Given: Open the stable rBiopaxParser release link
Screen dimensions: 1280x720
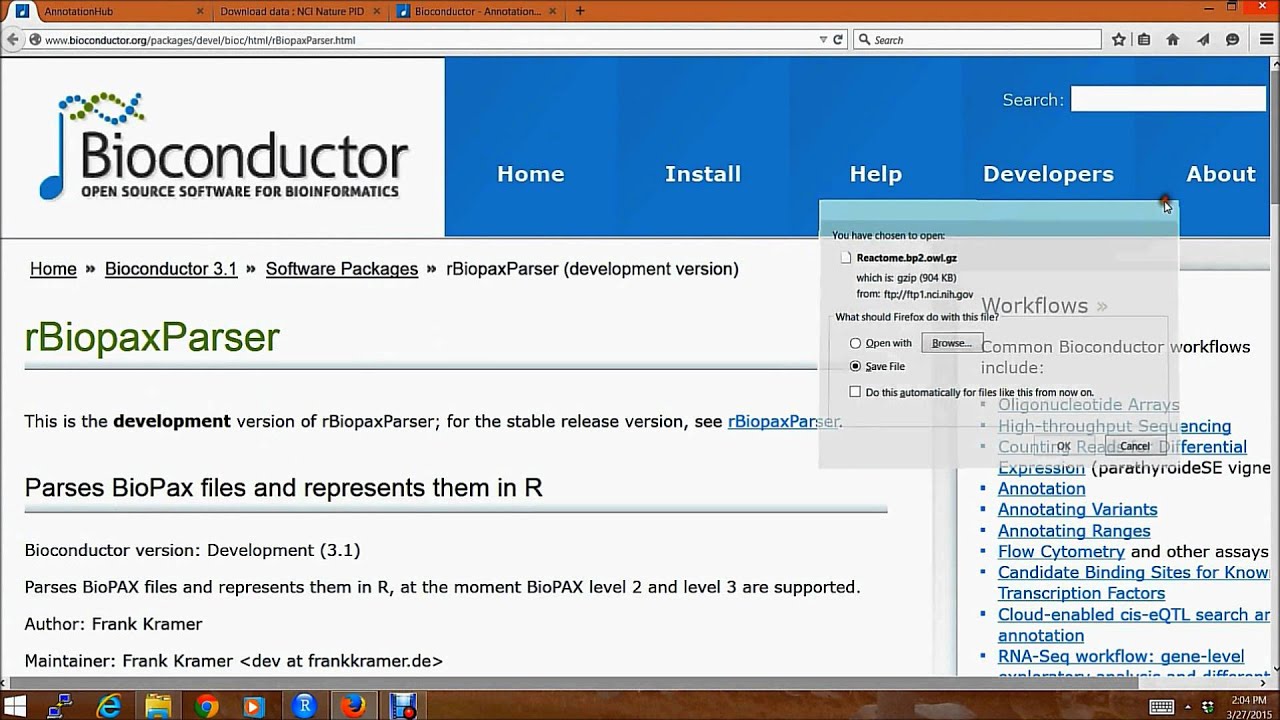Looking at the screenshot, I should (784, 421).
